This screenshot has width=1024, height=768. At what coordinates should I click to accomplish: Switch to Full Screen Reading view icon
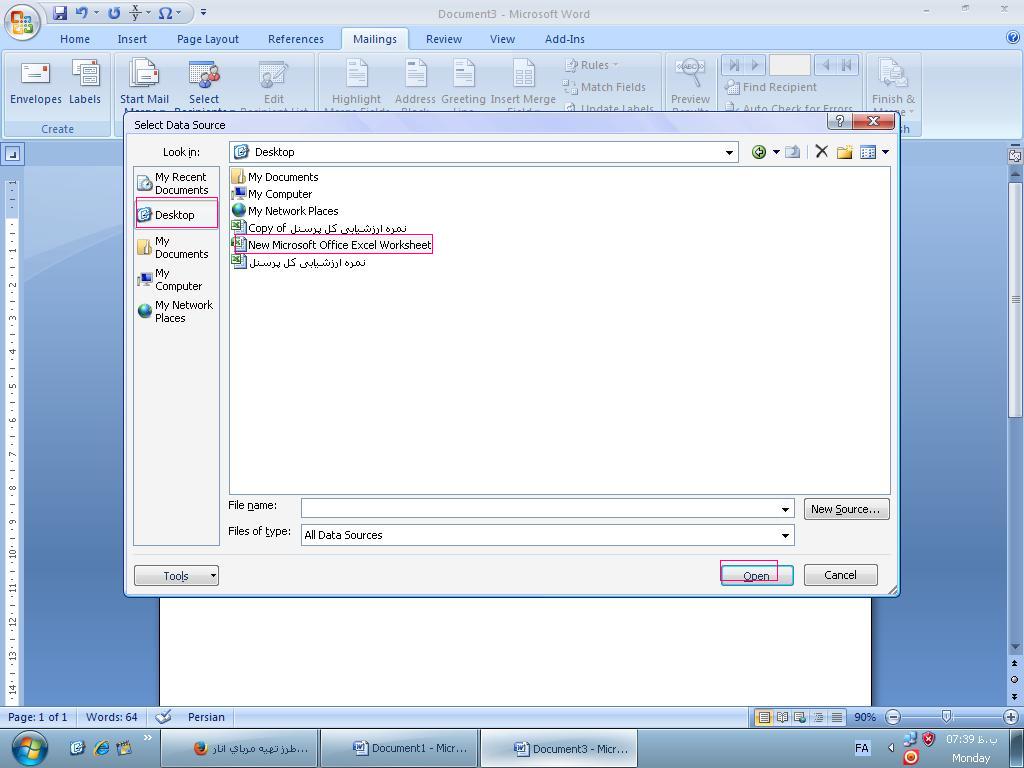[x=782, y=717]
